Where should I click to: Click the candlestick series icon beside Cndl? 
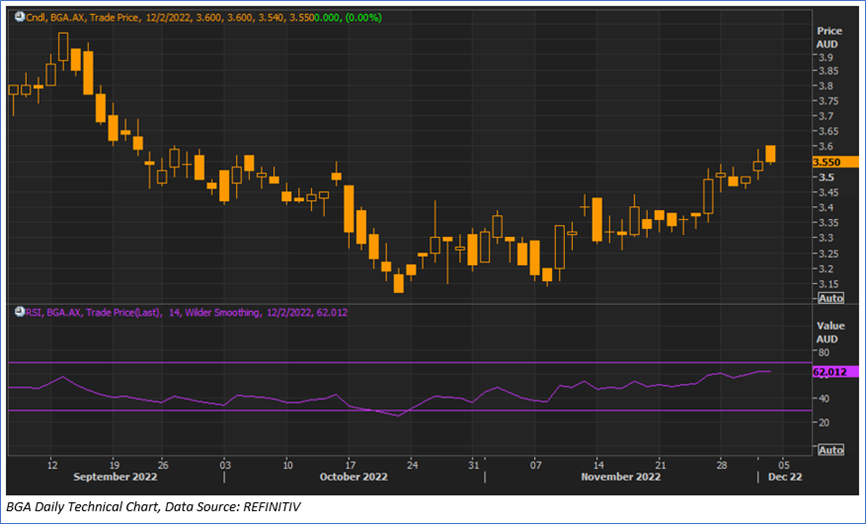[x=19, y=18]
